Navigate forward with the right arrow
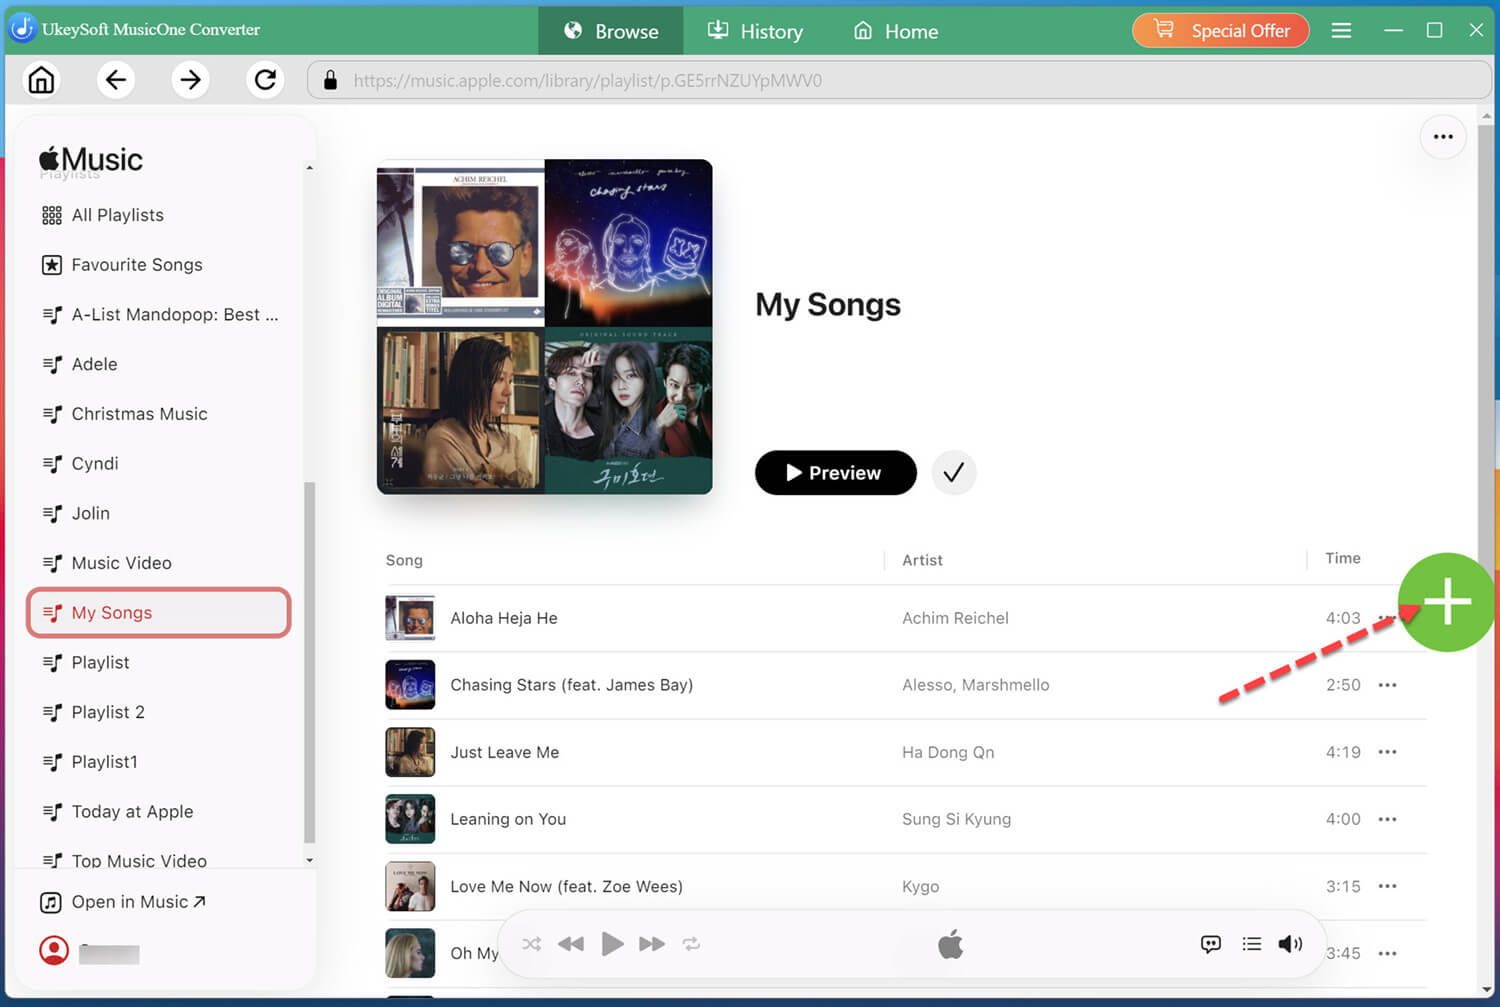The image size is (1500, 1007). pyautogui.click(x=190, y=80)
